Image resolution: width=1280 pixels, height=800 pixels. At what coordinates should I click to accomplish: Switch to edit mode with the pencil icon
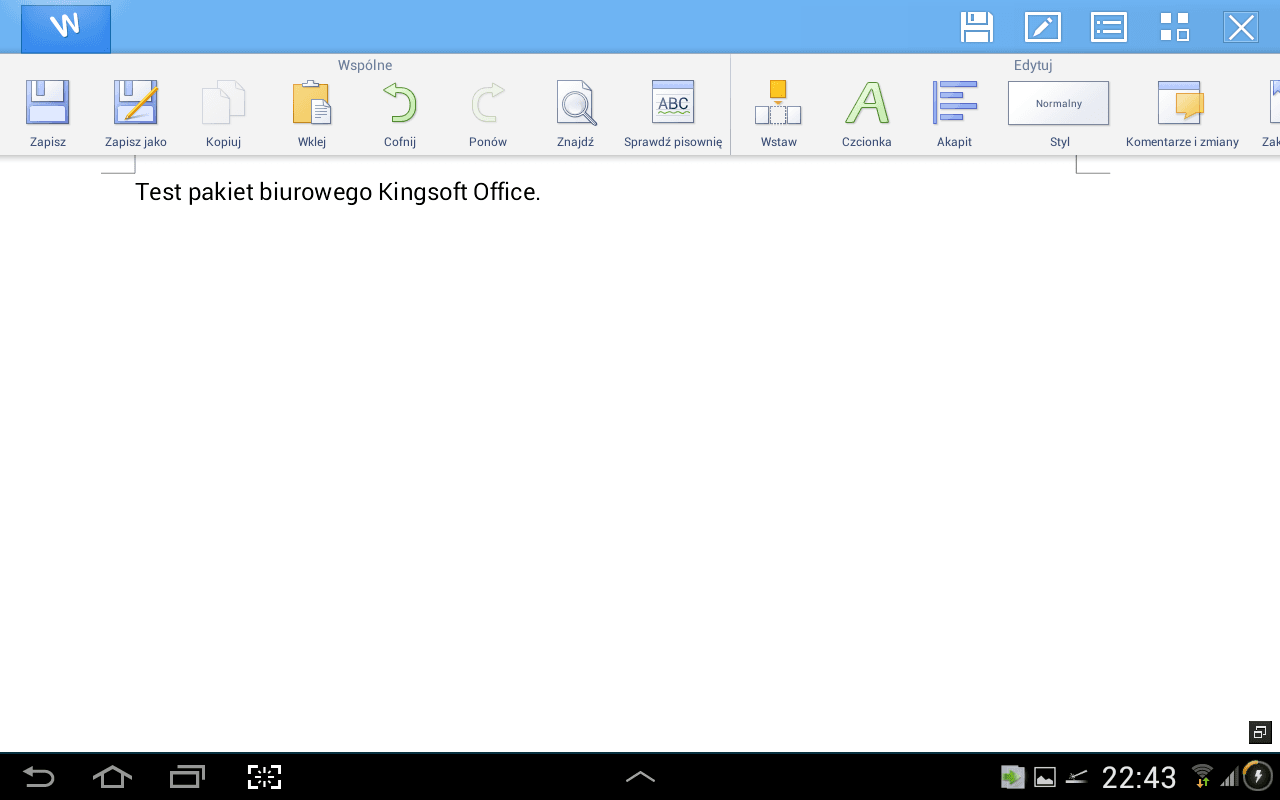tap(1042, 27)
